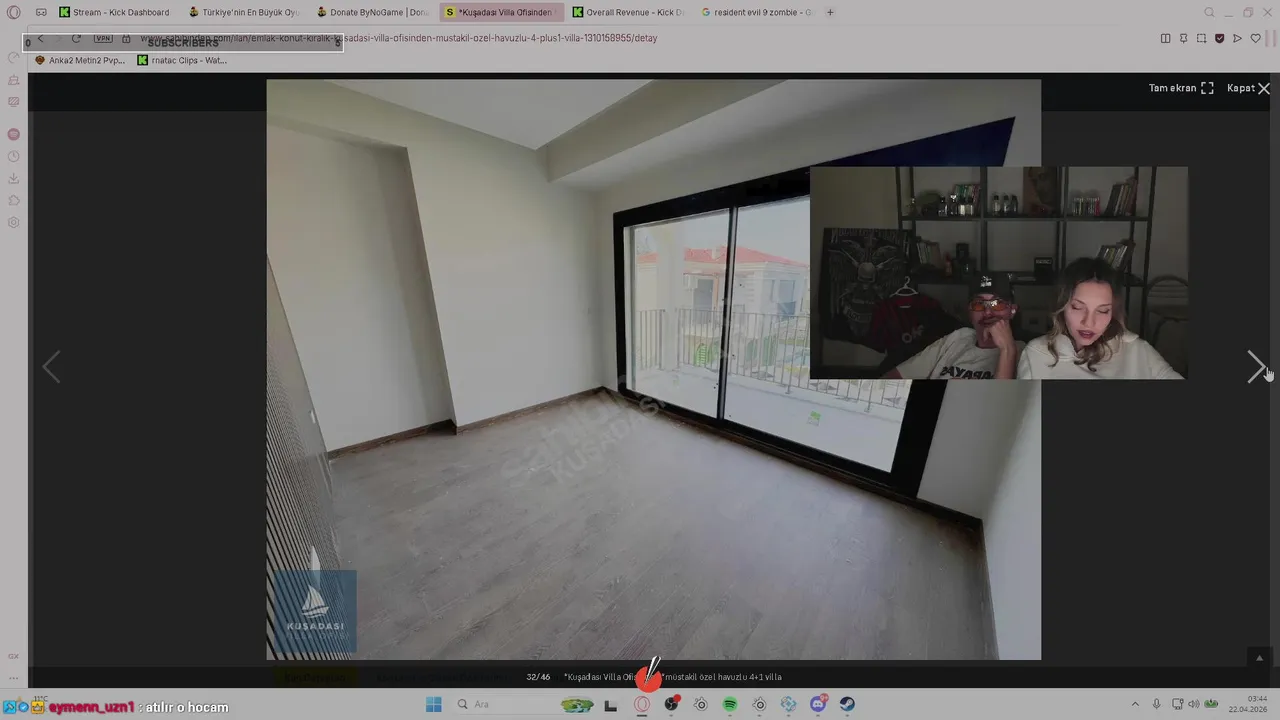The height and width of the screenshot is (720, 1280).
Task: Open Spotify from the taskbar
Action: pyautogui.click(x=730, y=704)
